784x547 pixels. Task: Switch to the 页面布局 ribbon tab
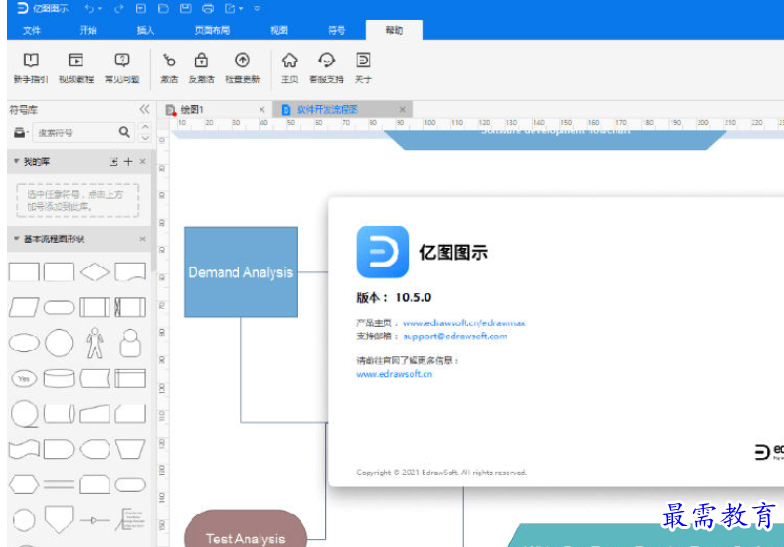coord(212,30)
